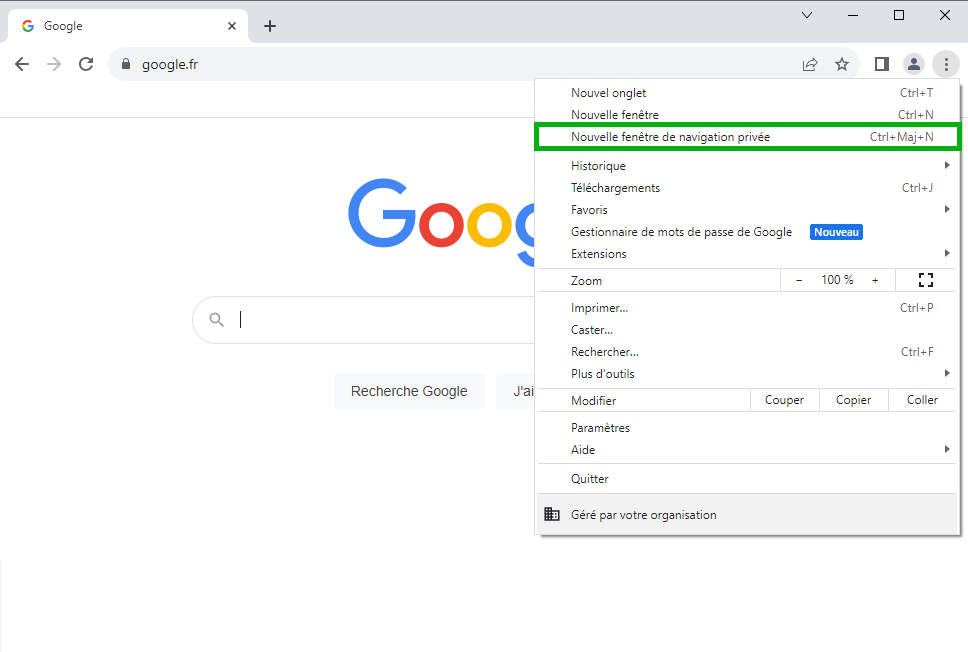The image size is (968, 652).
Task: Click the forward navigation arrow
Action: [54, 64]
